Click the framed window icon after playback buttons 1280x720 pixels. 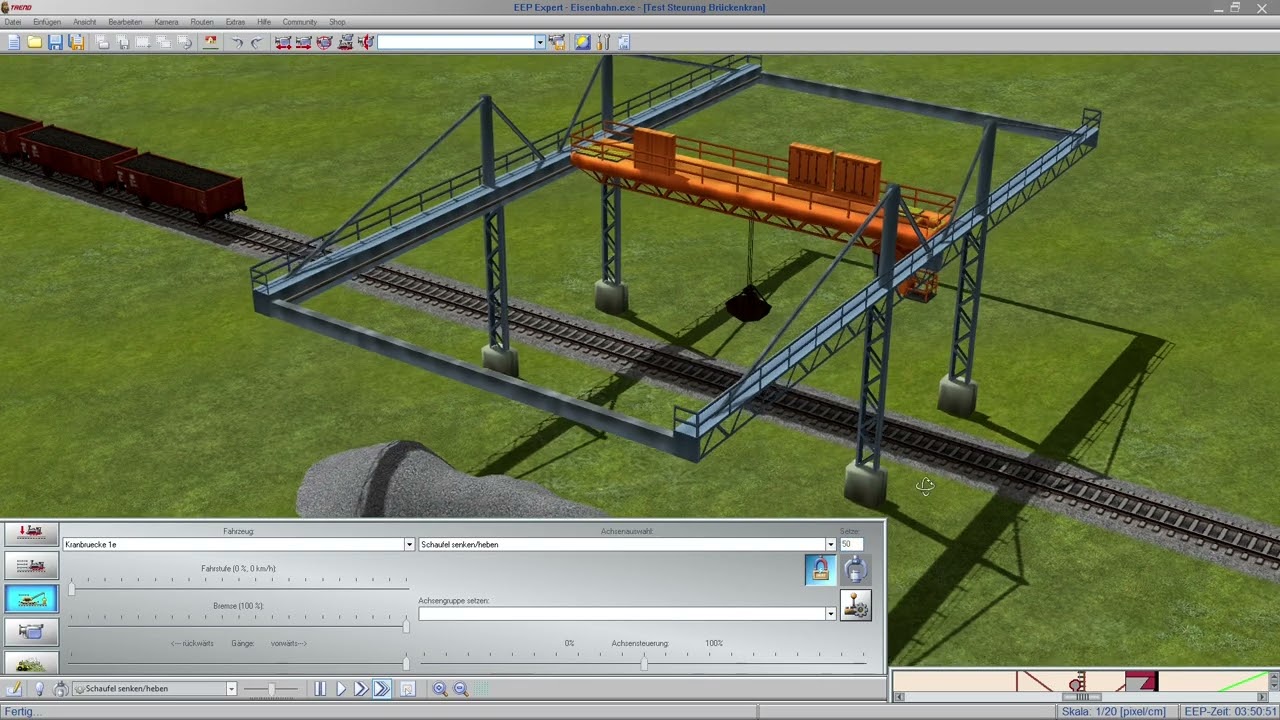[407, 689]
